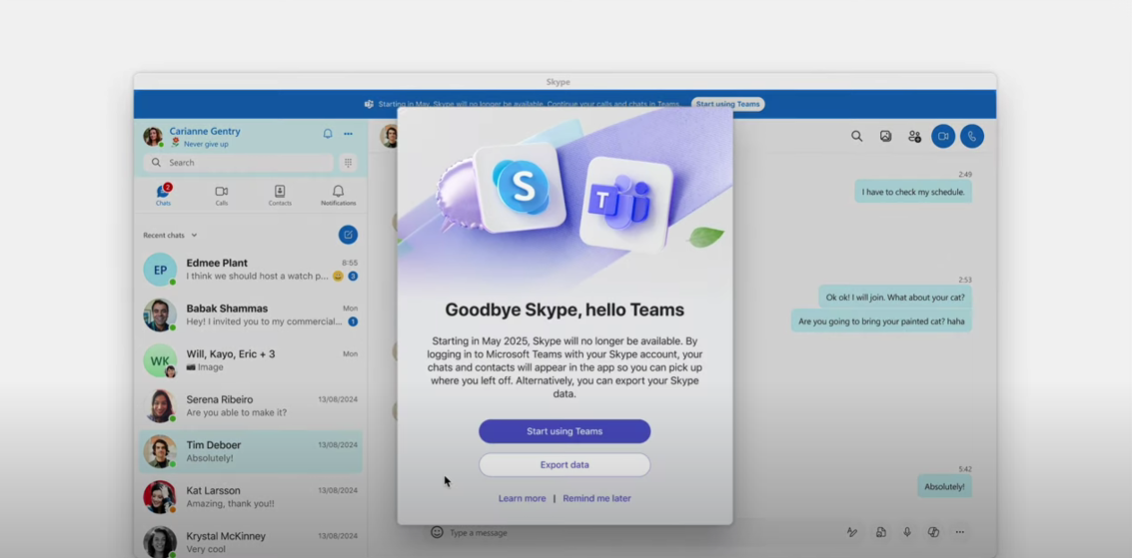This screenshot has width=1132, height=558.
Task: Open the dial pad next to Search
Action: 348,163
